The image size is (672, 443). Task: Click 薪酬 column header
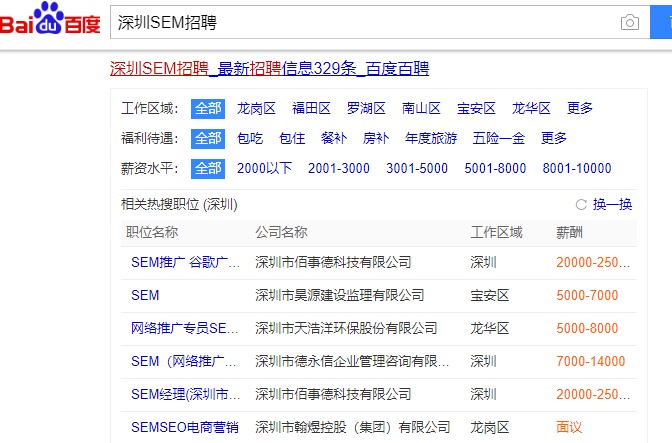569,233
